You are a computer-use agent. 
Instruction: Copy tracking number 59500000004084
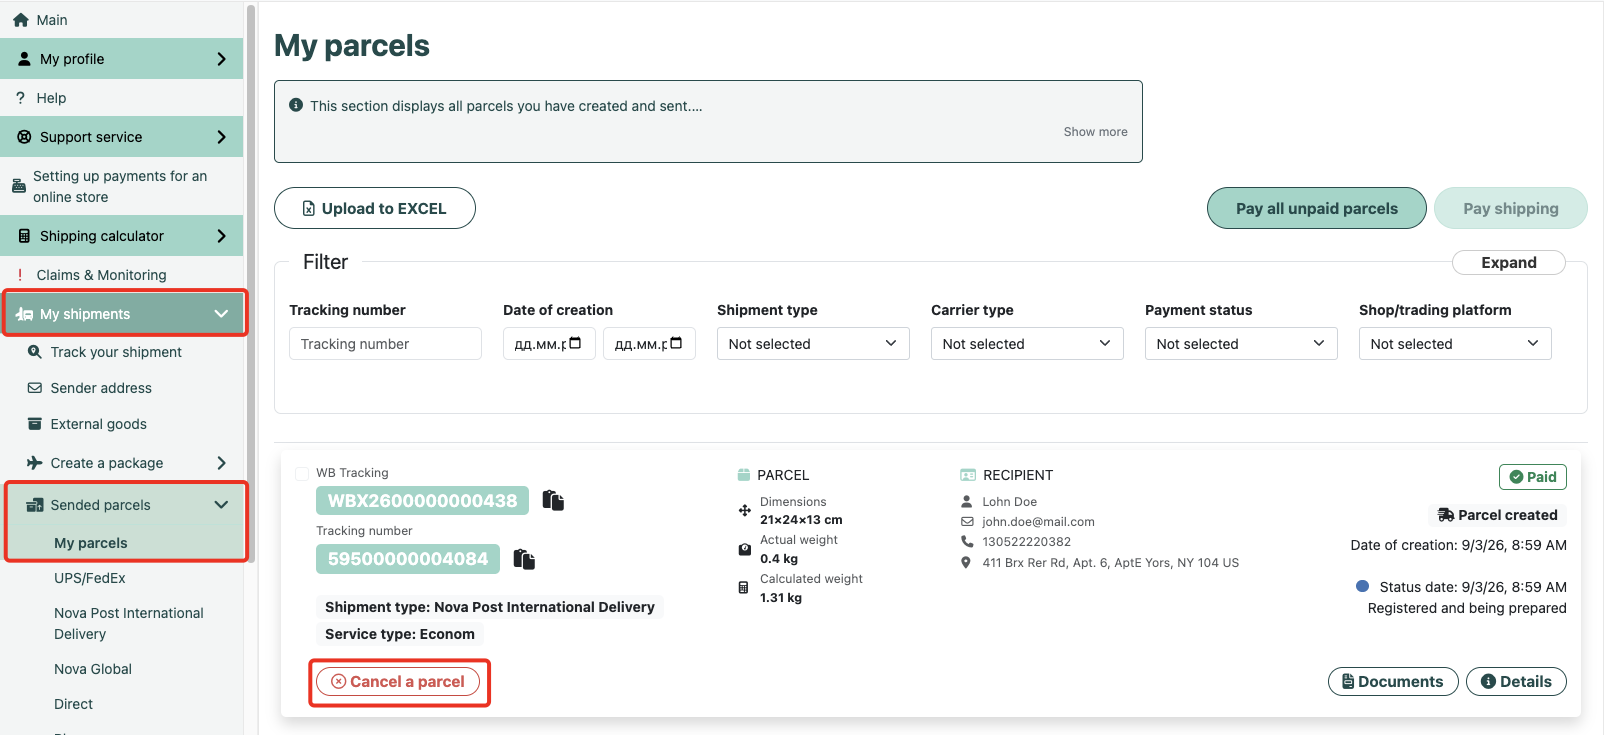point(524,559)
